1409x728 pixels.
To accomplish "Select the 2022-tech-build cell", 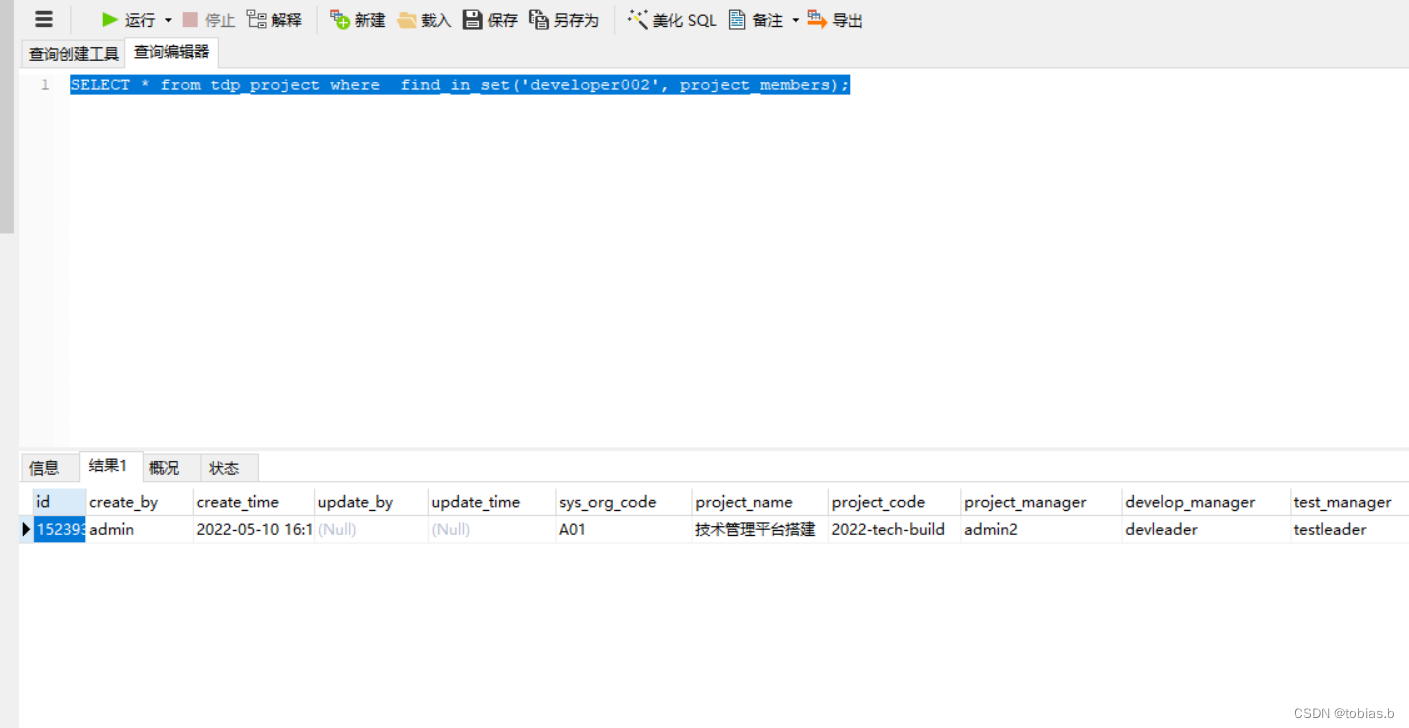I will [x=894, y=529].
